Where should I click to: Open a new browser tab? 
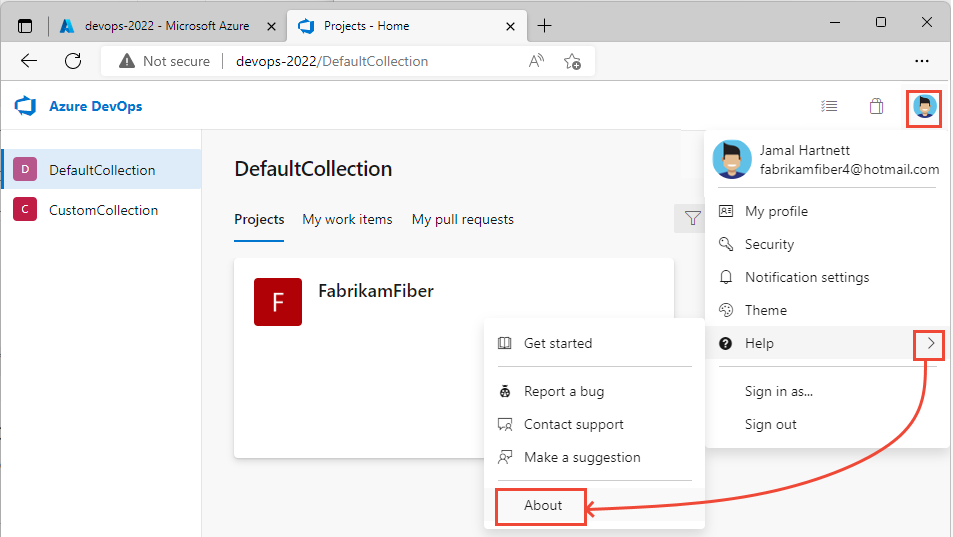545,26
